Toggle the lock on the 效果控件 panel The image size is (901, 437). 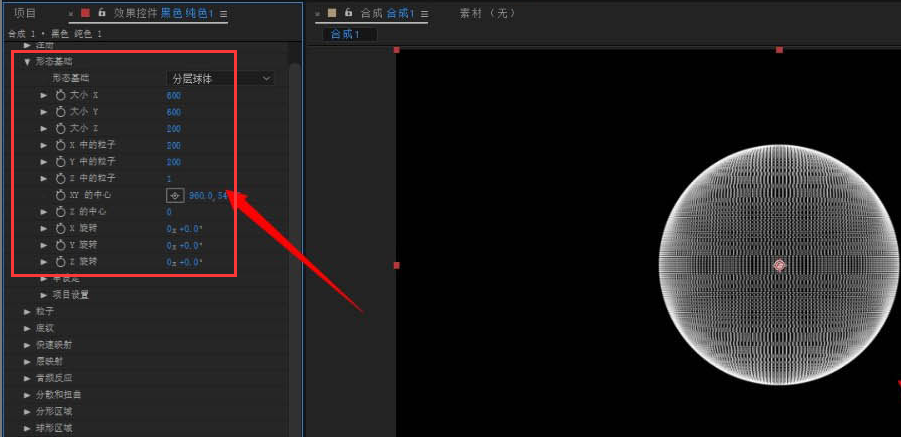pos(102,13)
